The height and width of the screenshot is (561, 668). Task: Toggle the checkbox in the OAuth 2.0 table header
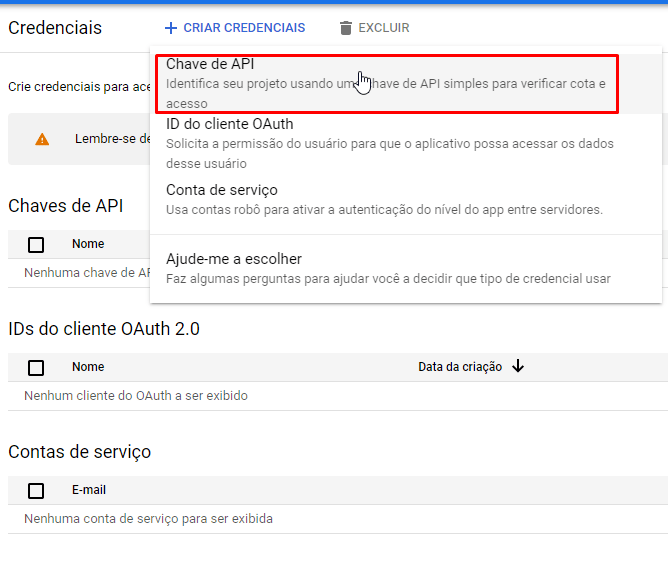tap(36, 367)
